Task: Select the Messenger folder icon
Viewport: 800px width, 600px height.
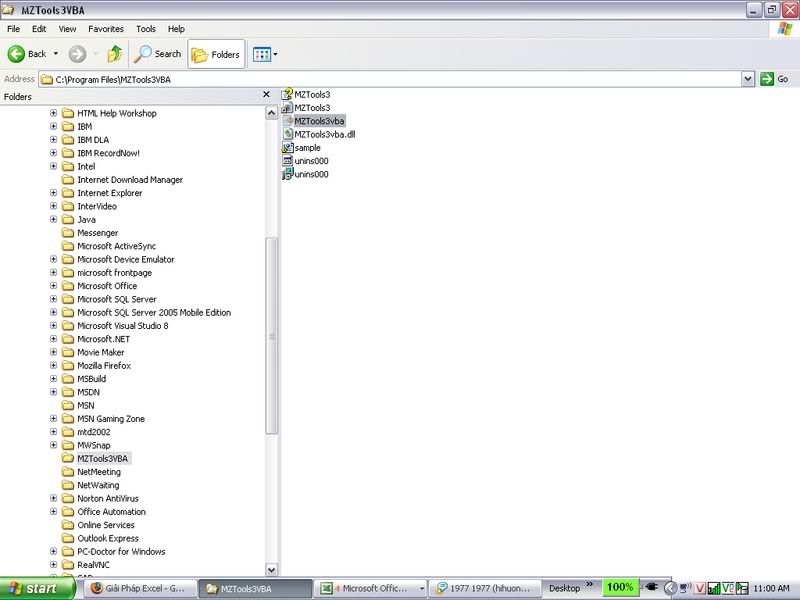Action: click(x=68, y=233)
